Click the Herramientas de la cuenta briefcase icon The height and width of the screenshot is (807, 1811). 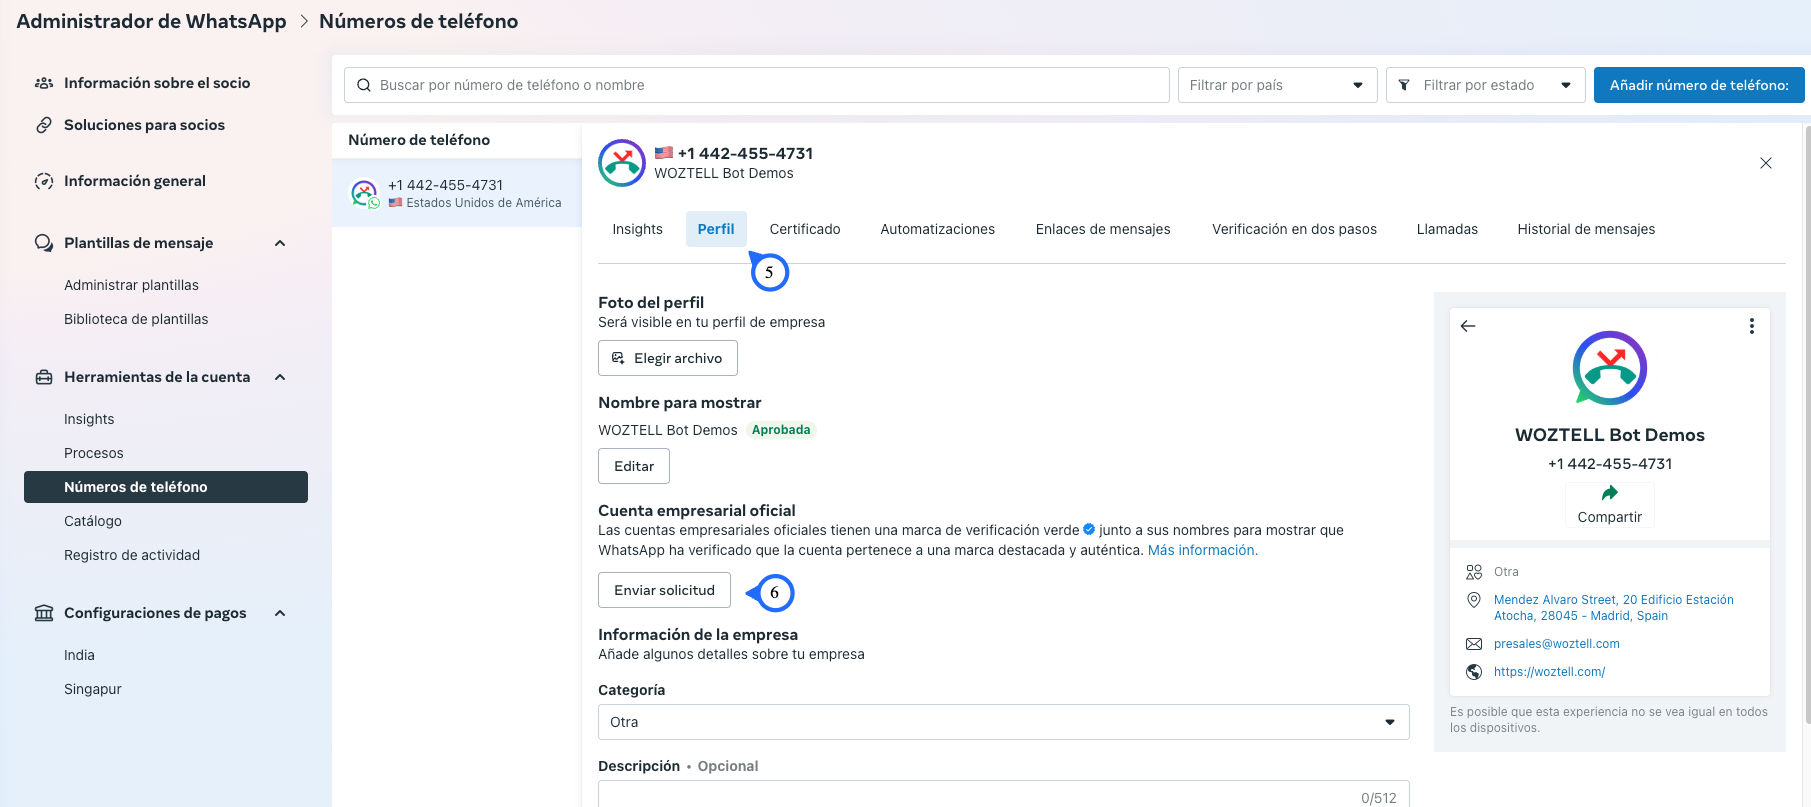click(x=44, y=377)
